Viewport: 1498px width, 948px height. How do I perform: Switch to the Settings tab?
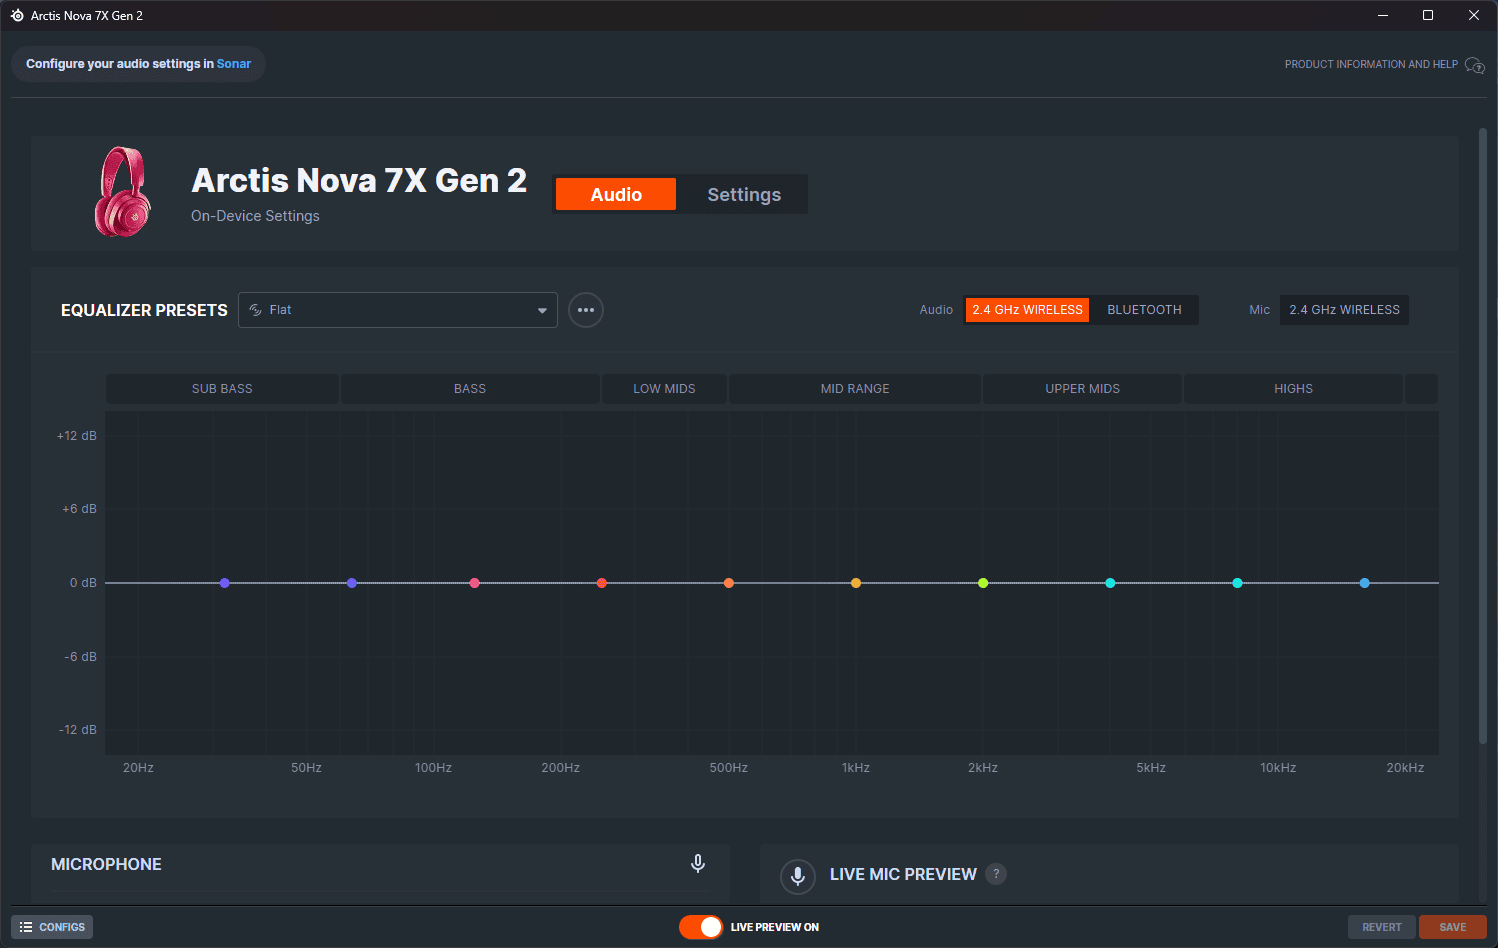tap(744, 194)
